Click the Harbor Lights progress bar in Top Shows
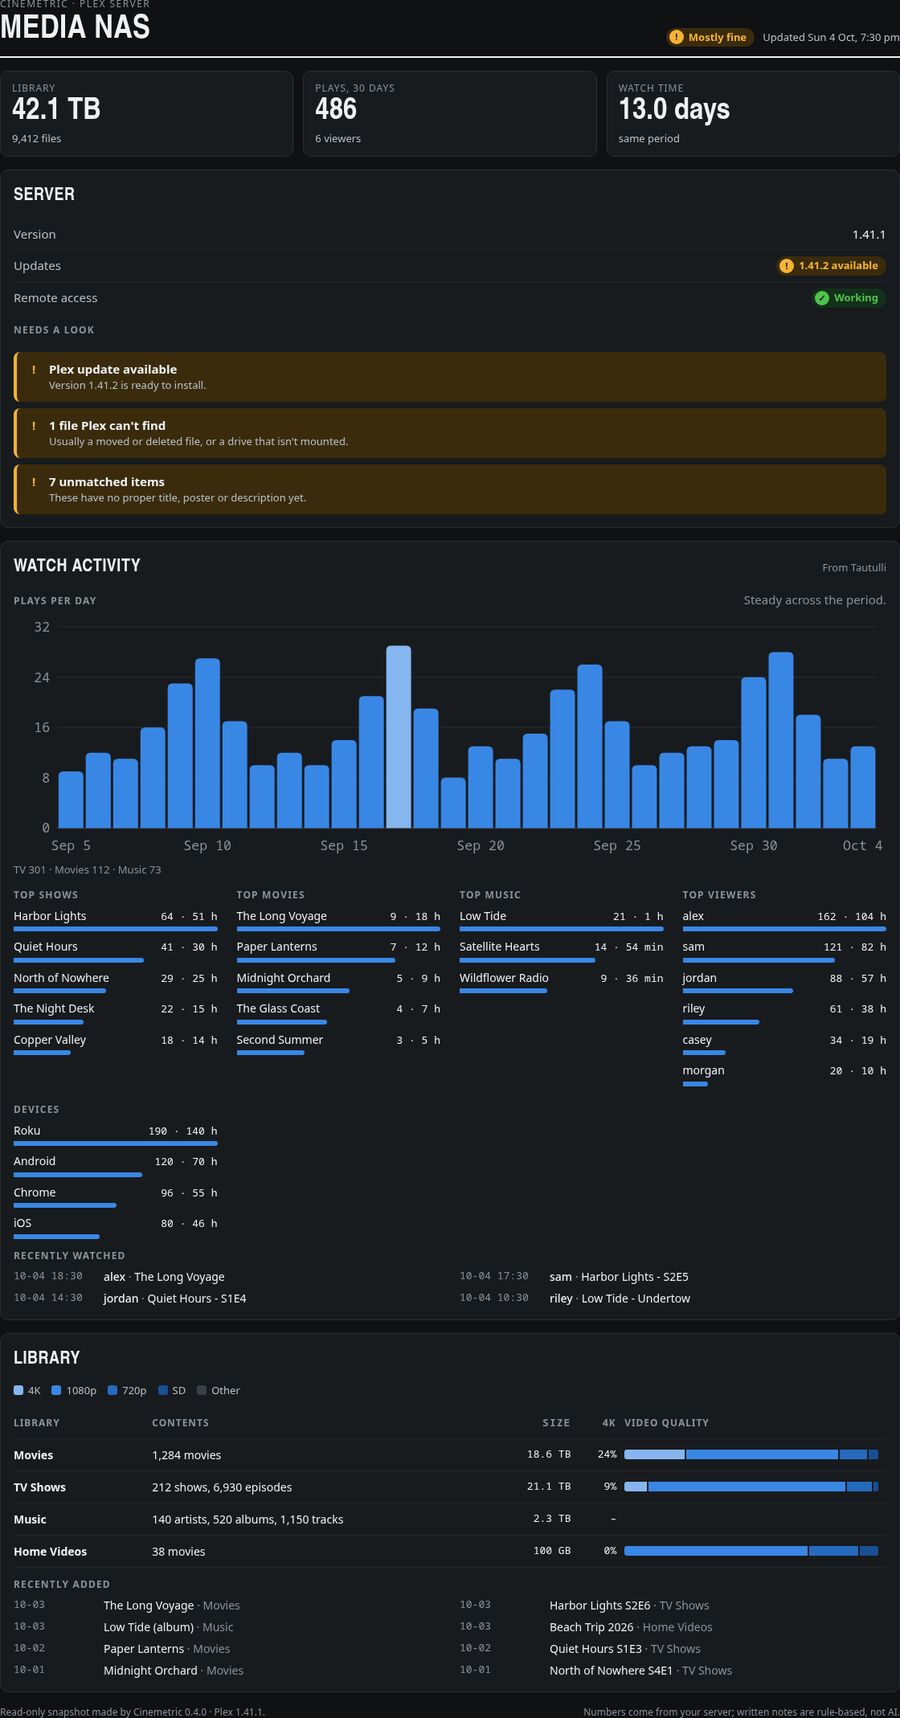This screenshot has height=1718, width=900. (115, 929)
